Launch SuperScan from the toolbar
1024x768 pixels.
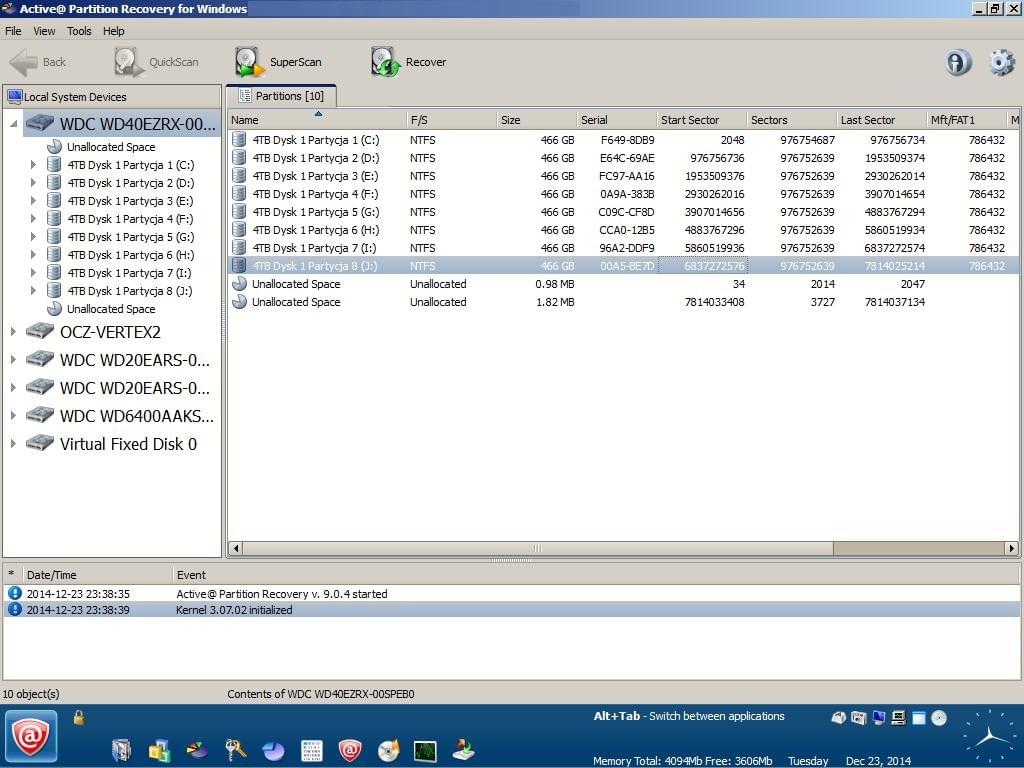[278, 62]
